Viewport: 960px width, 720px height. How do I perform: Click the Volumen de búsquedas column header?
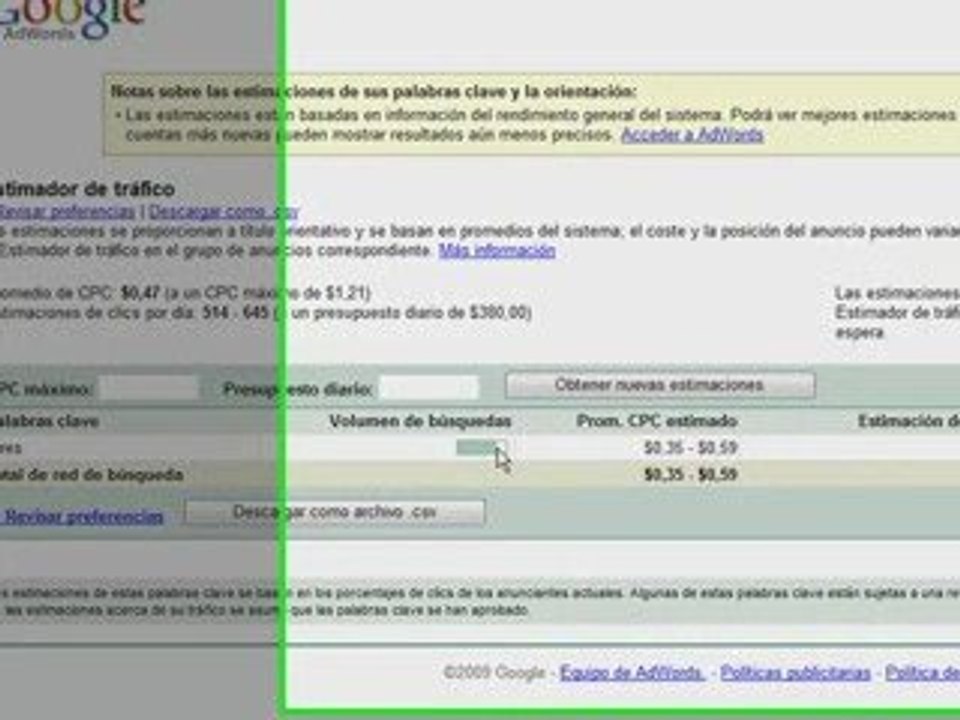[x=420, y=421]
